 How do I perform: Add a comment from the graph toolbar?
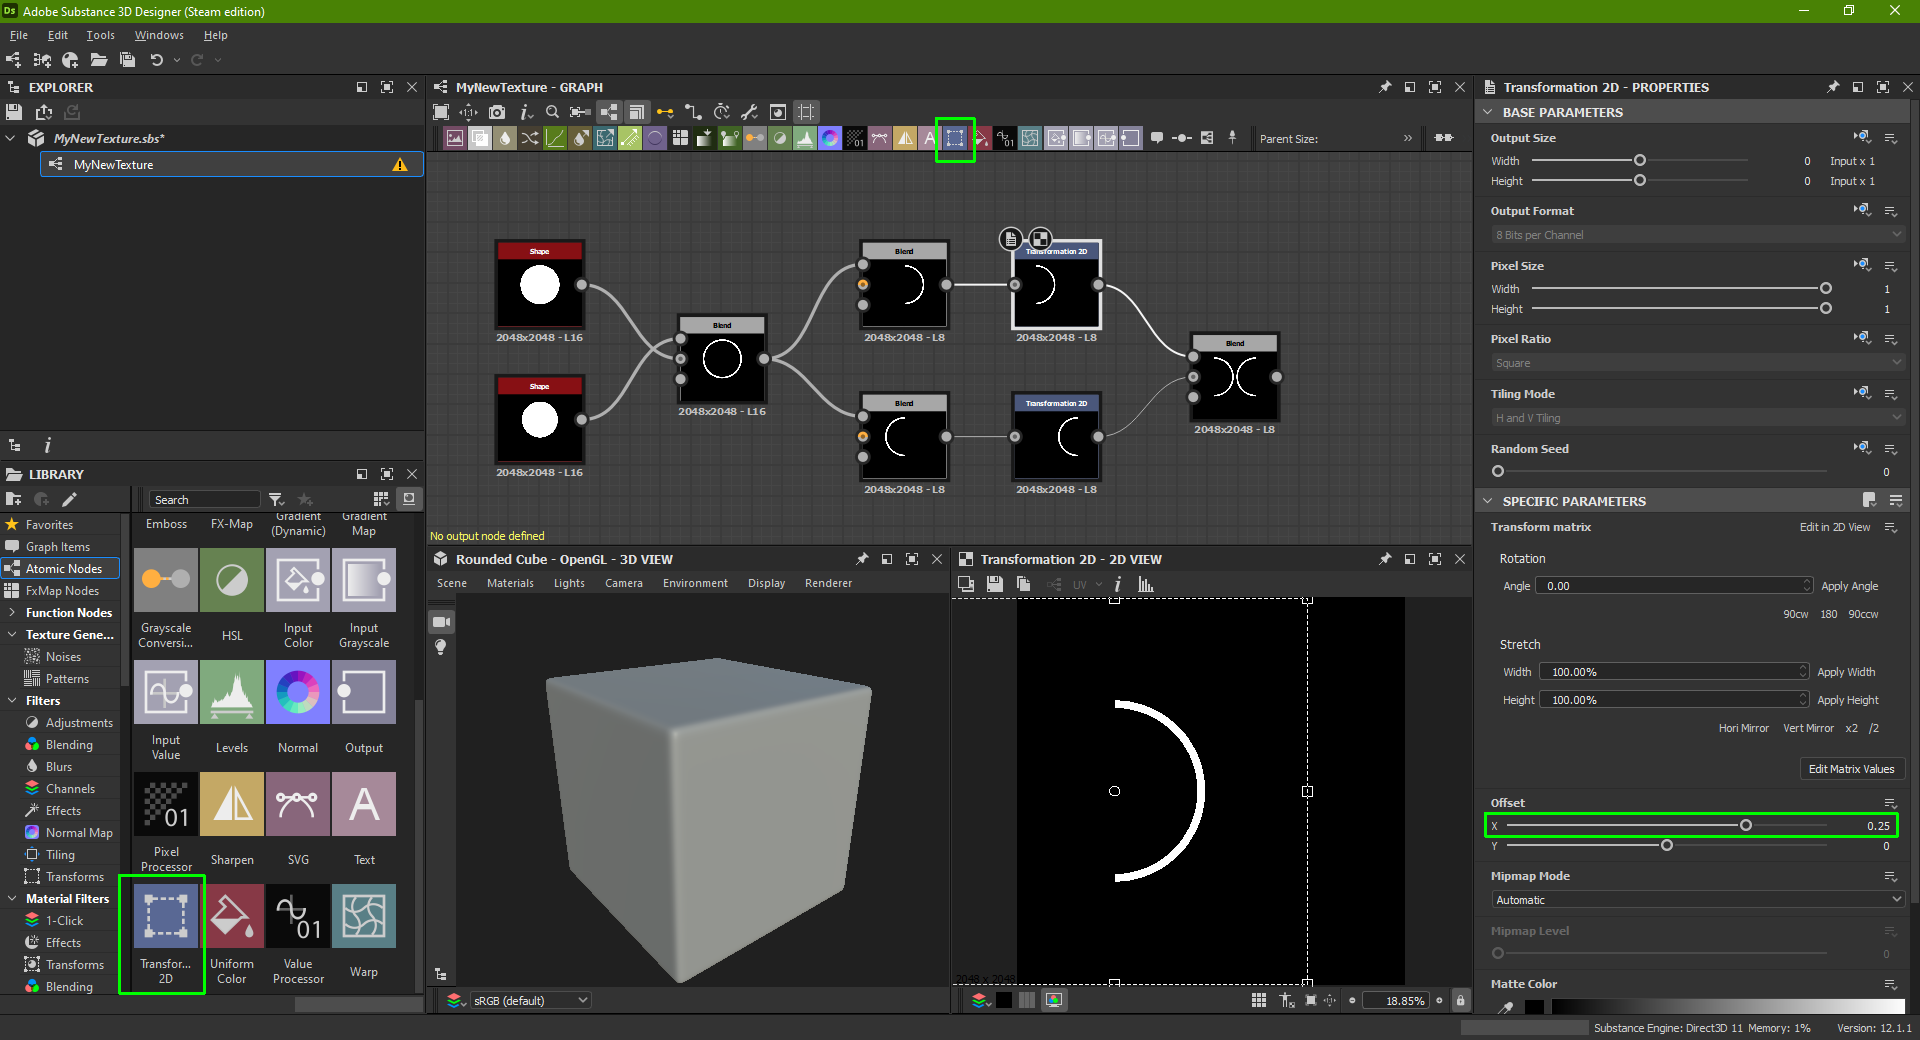(x=1157, y=138)
